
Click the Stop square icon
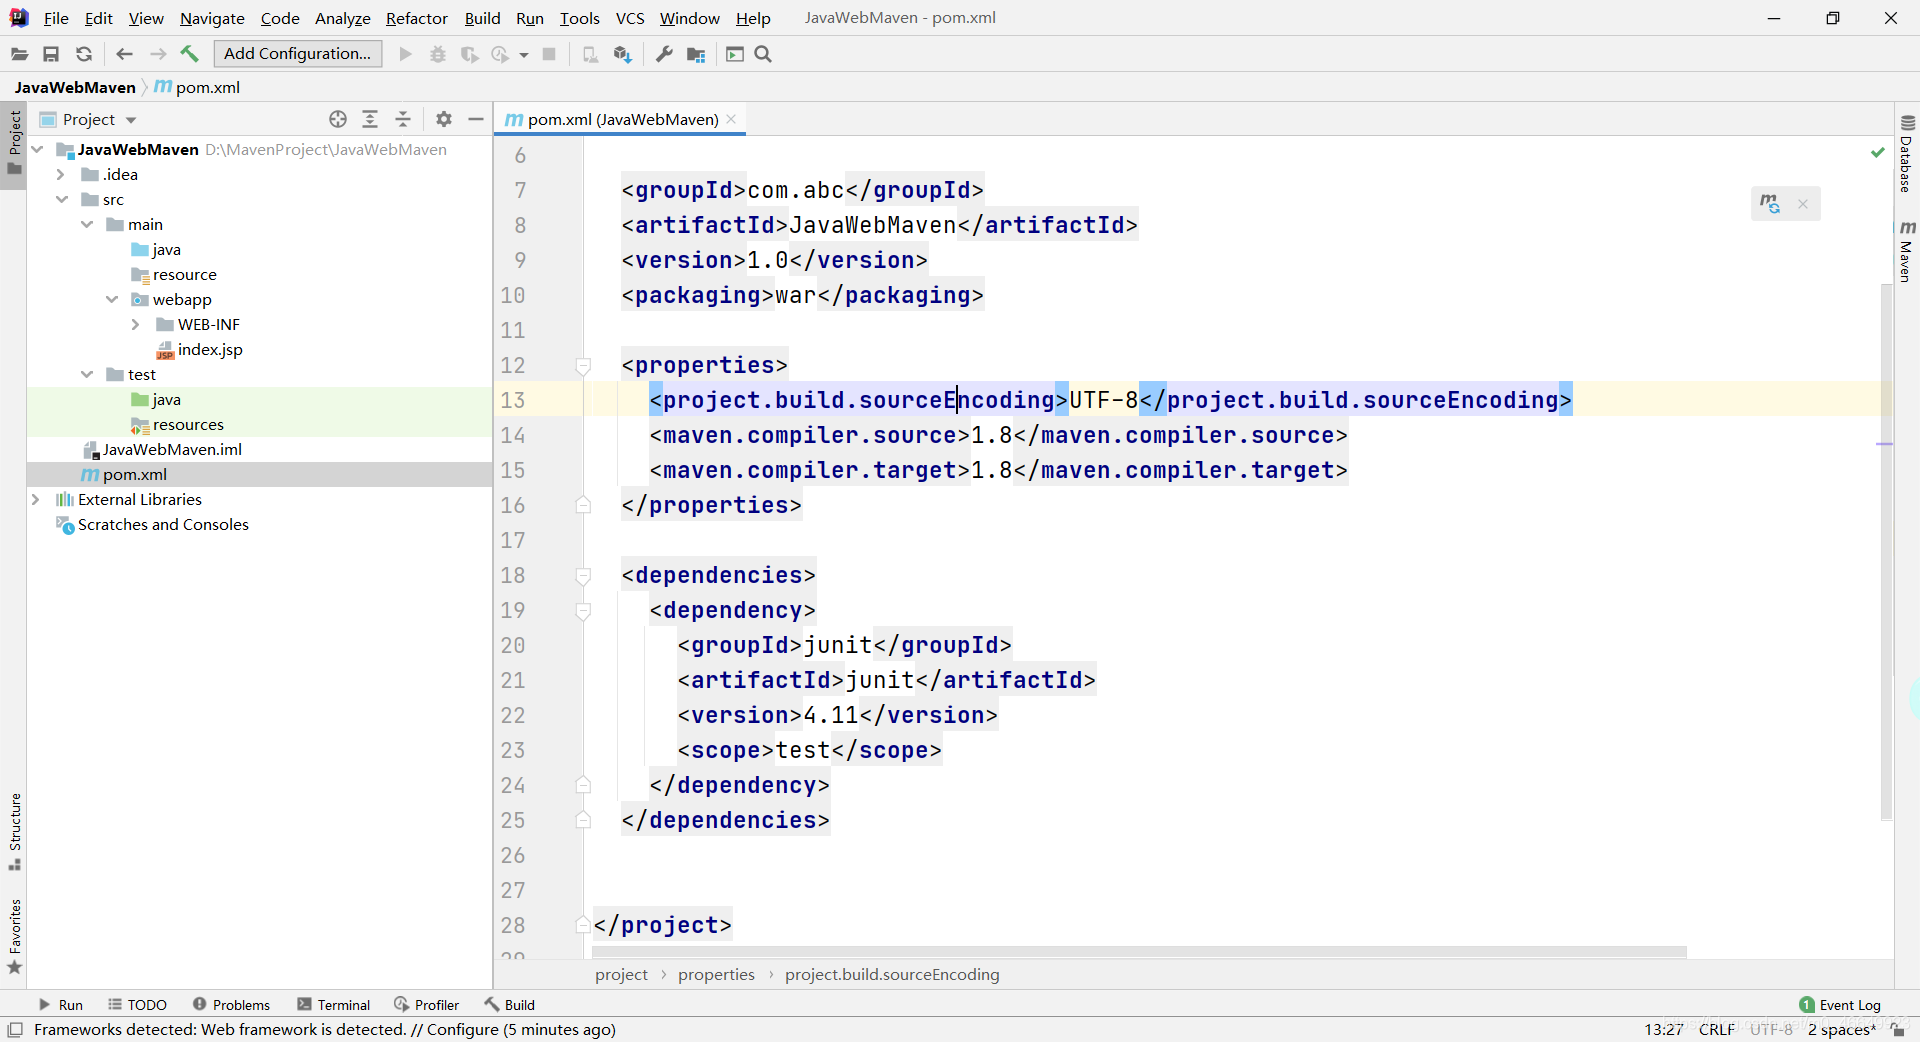click(x=549, y=54)
